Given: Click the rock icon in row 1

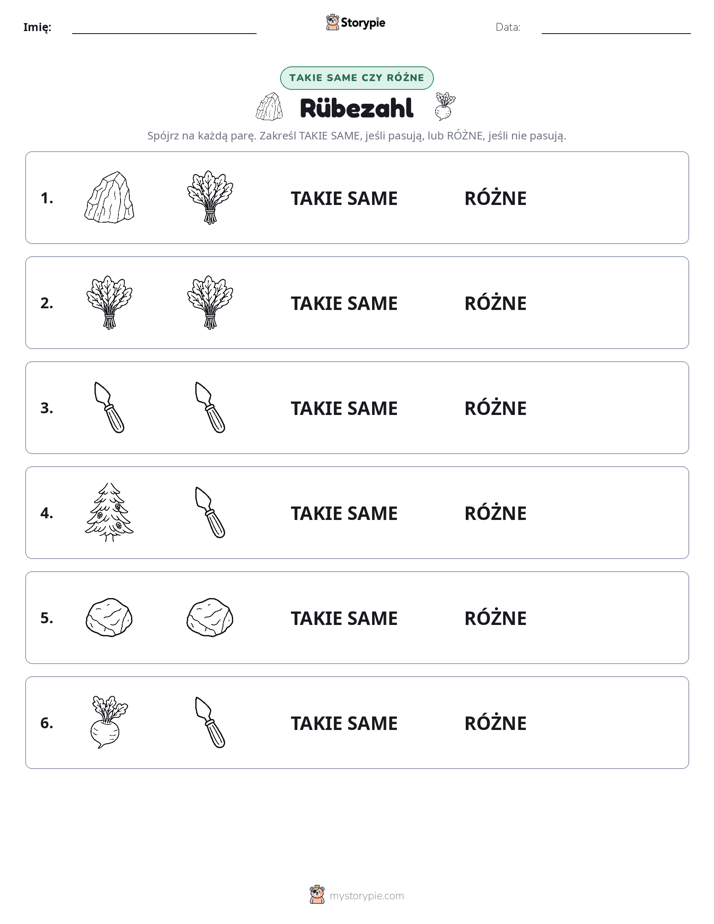Looking at the screenshot, I should (x=109, y=197).
